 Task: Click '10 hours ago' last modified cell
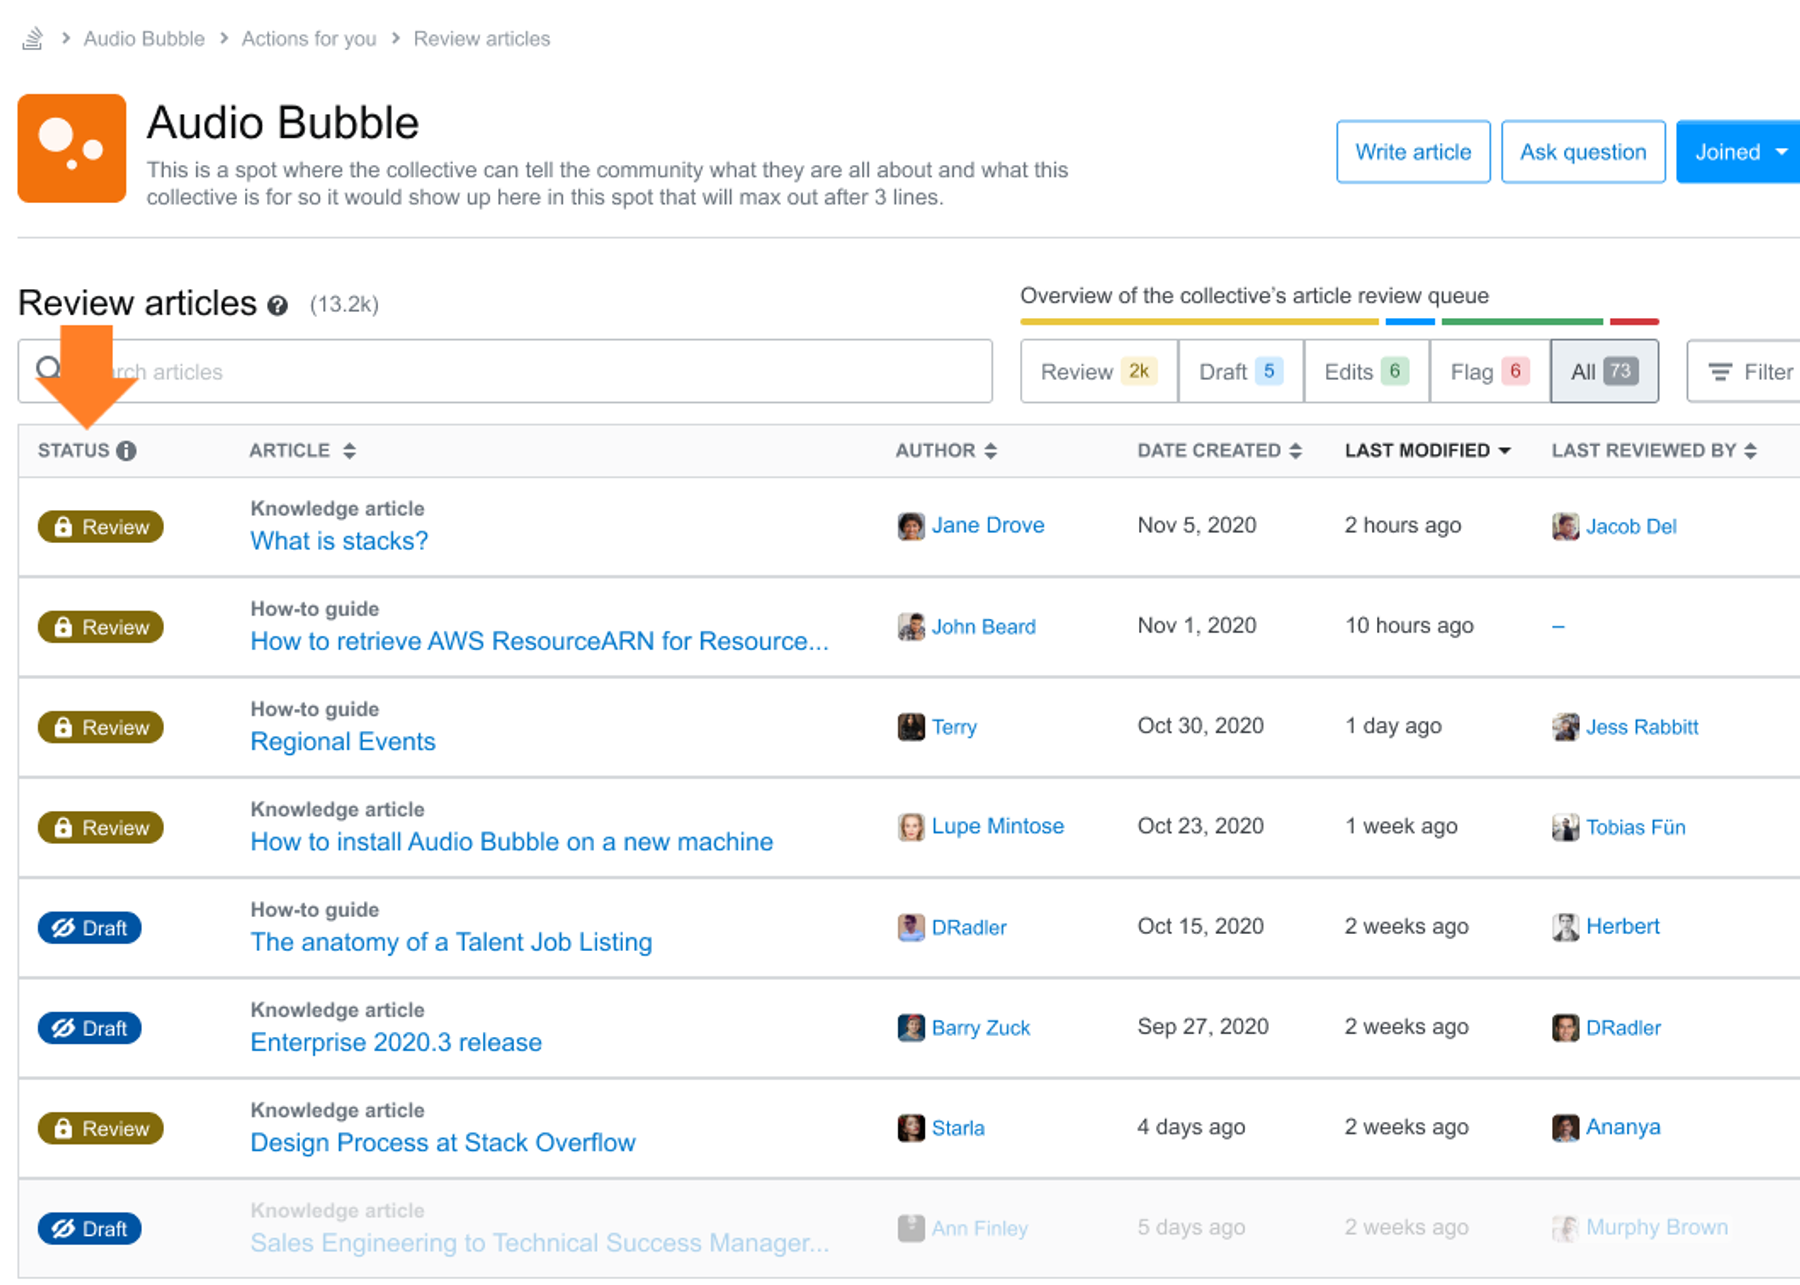coord(1409,626)
